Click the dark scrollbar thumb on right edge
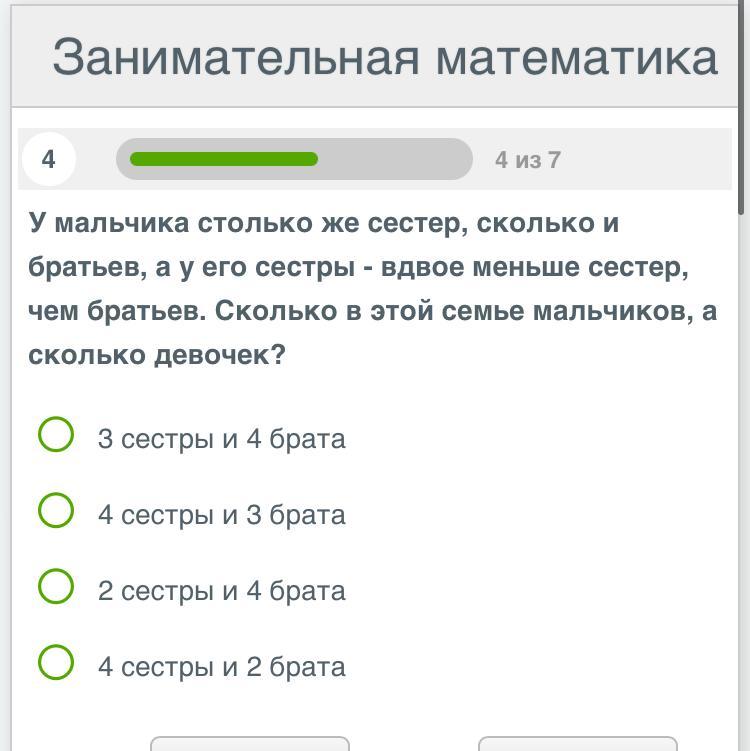750x751 pixels. (741, 107)
